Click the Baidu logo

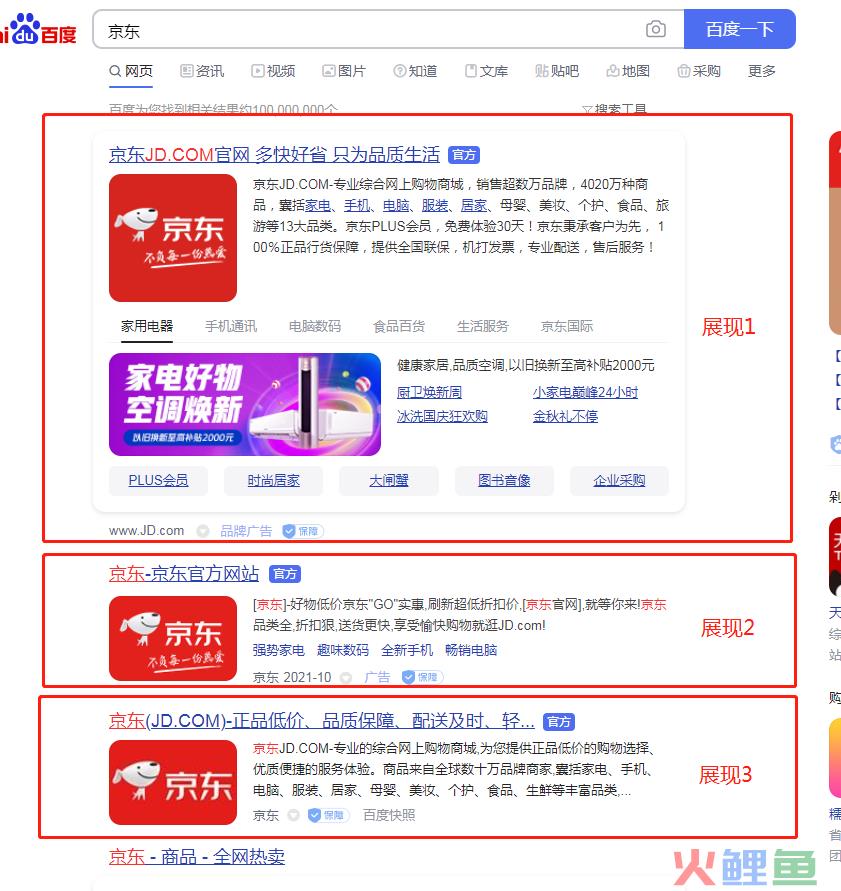point(38,30)
